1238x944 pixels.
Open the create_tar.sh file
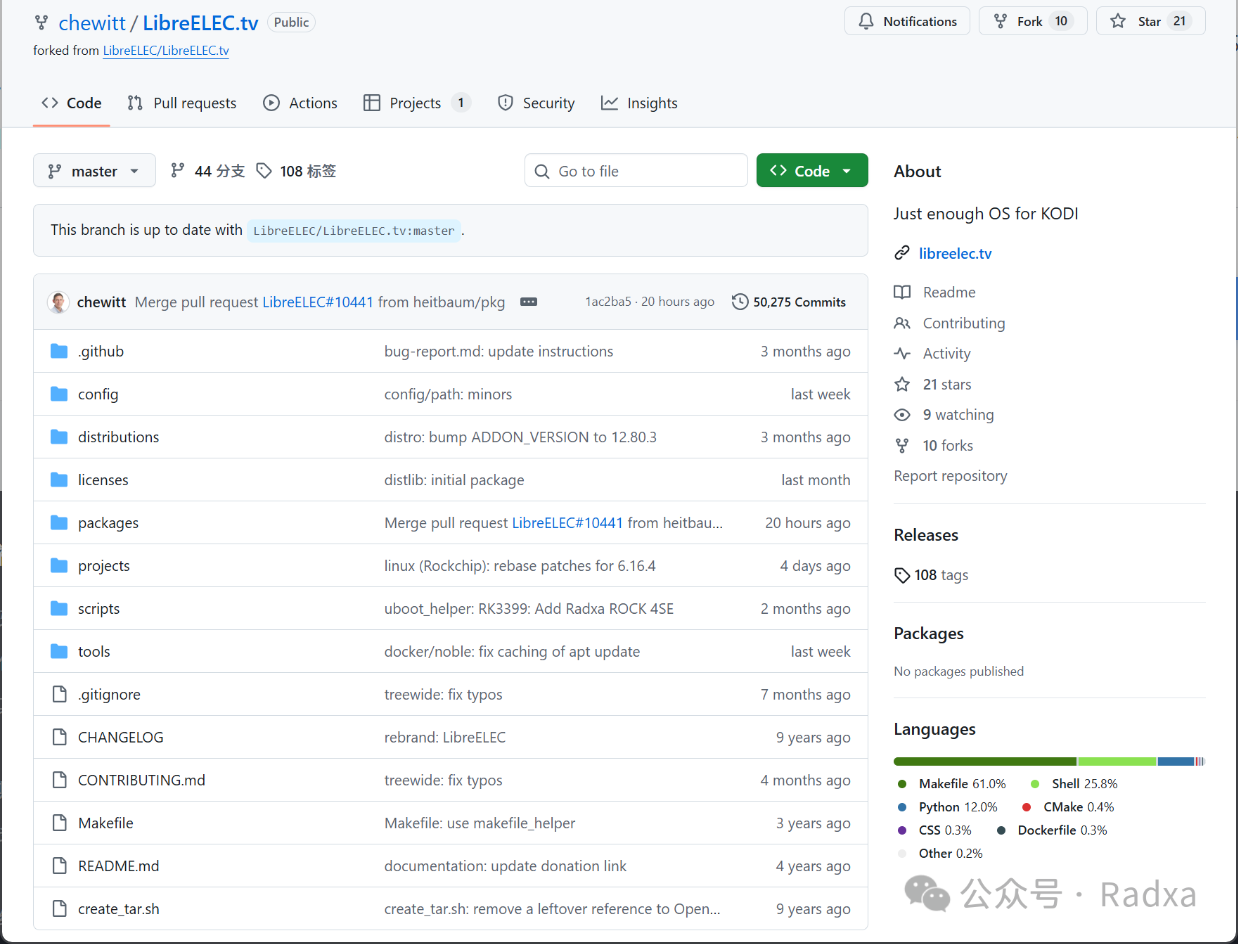118,909
